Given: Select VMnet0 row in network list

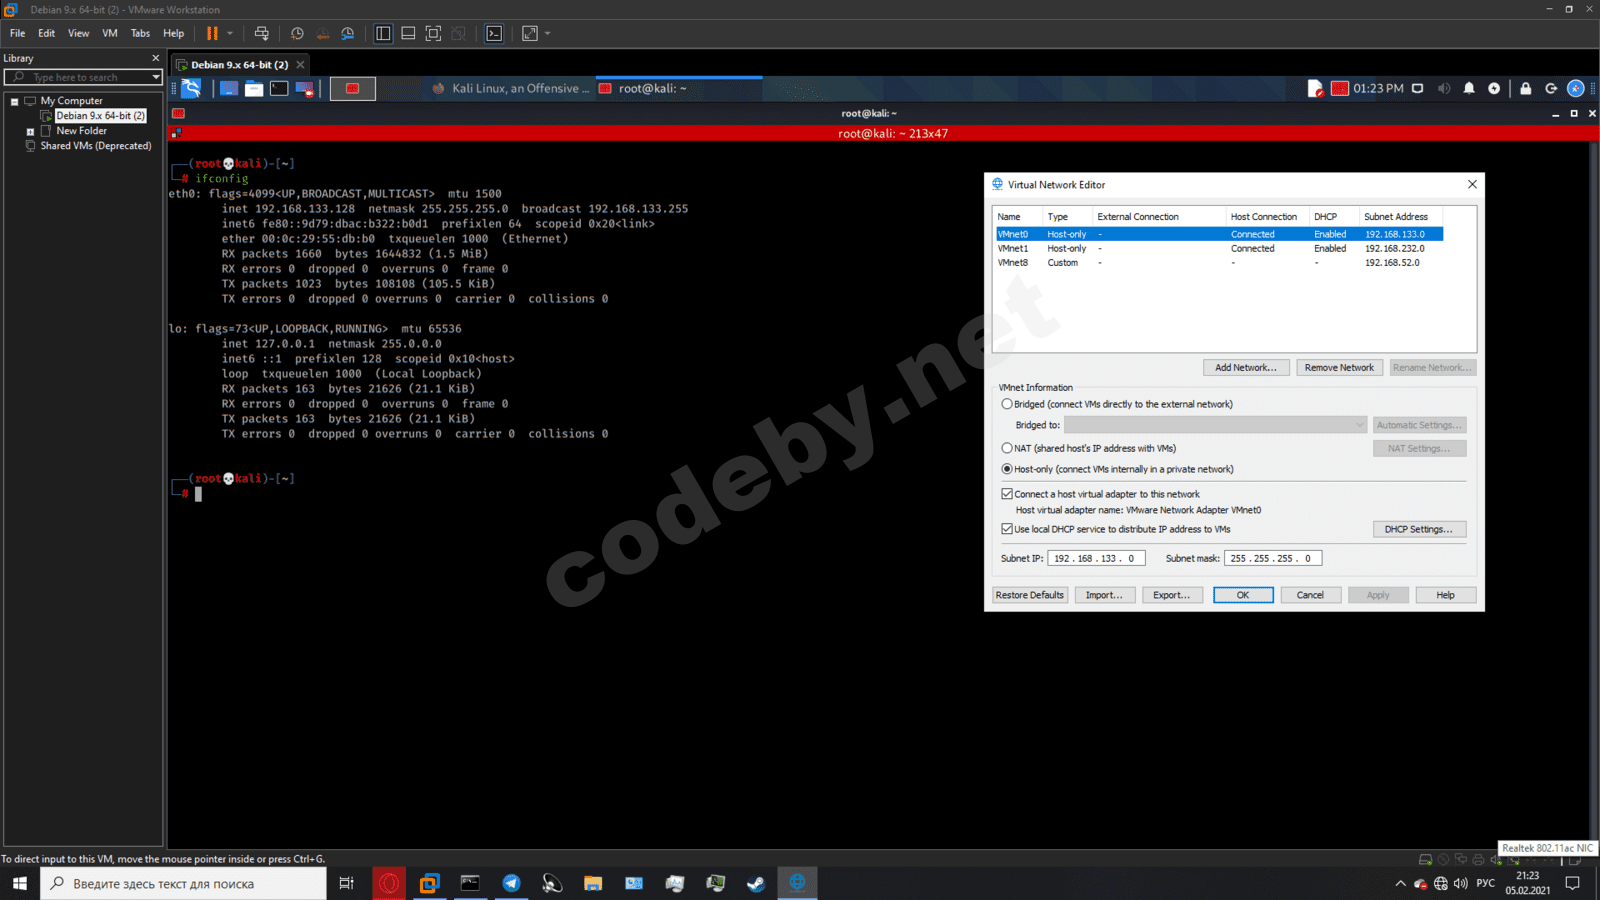Looking at the screenshot, I should pos(1219,234).
